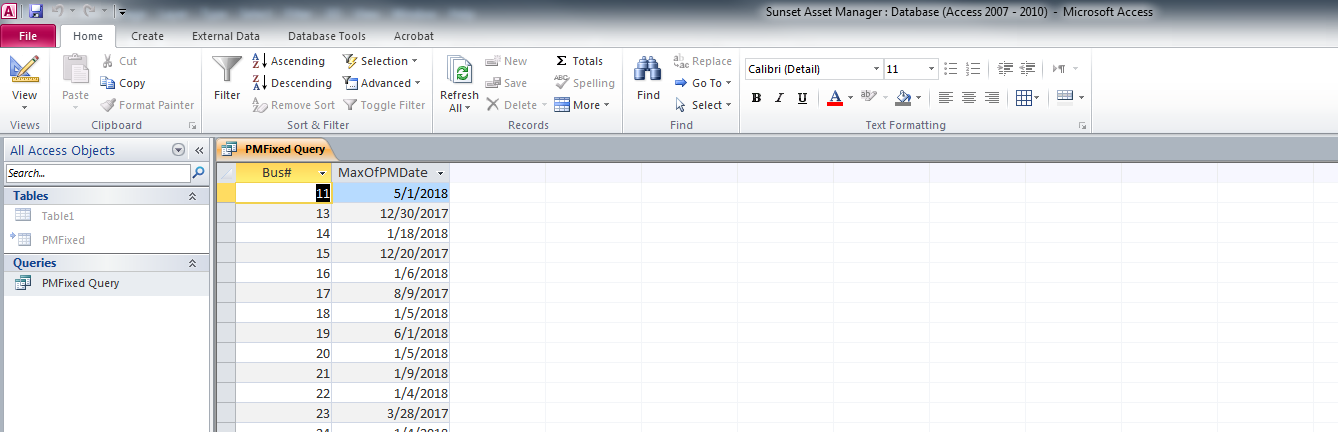Viewport: 1338px width, 432px height.
Task: Switch to the Create ribbon tab
Action: (148, 36)
